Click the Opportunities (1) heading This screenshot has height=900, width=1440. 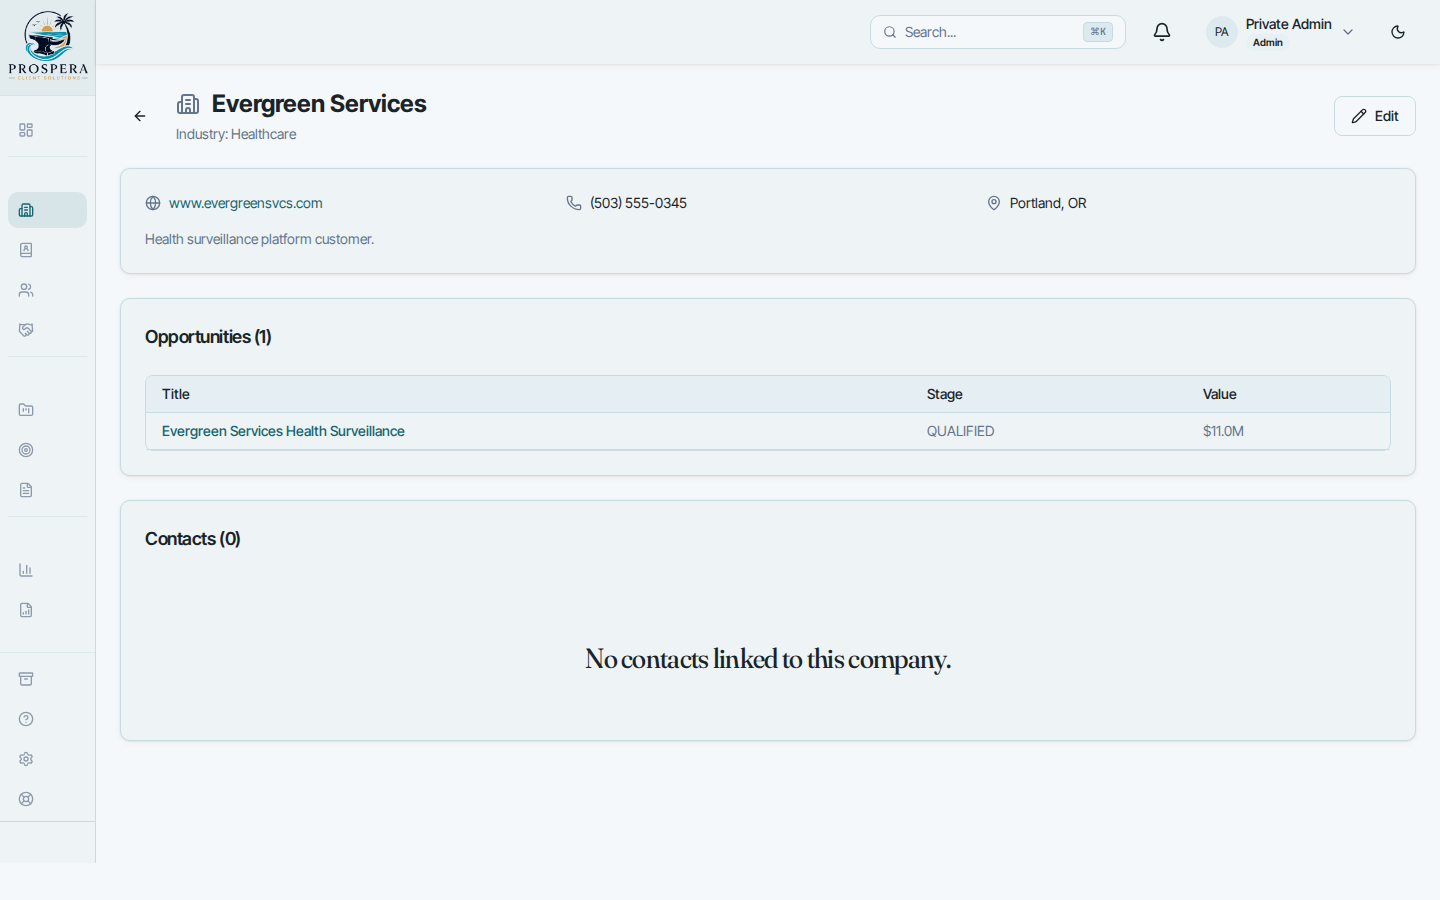point(208,337)
